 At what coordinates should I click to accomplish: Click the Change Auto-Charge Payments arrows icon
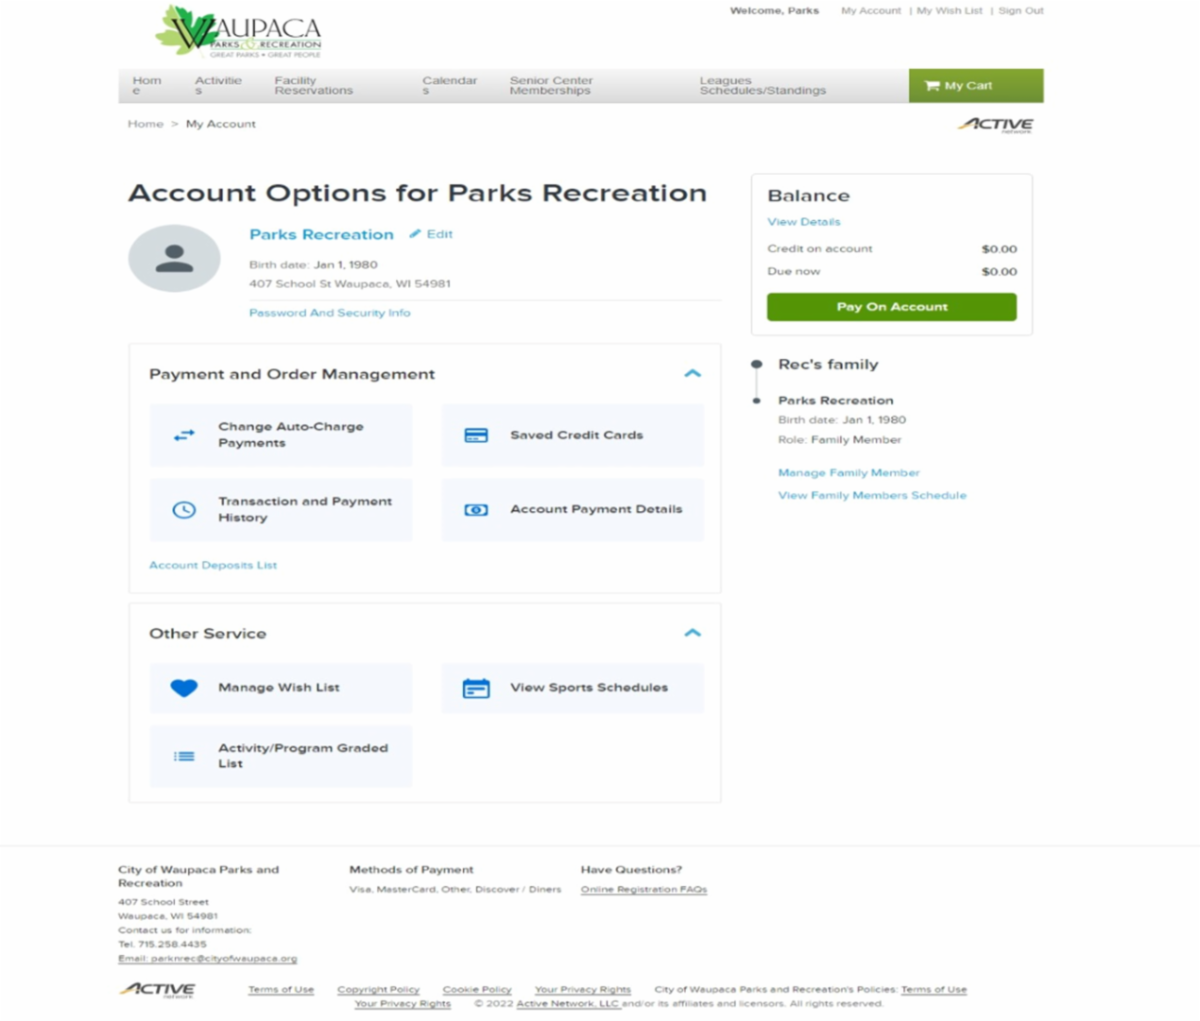tap(184, 435)
